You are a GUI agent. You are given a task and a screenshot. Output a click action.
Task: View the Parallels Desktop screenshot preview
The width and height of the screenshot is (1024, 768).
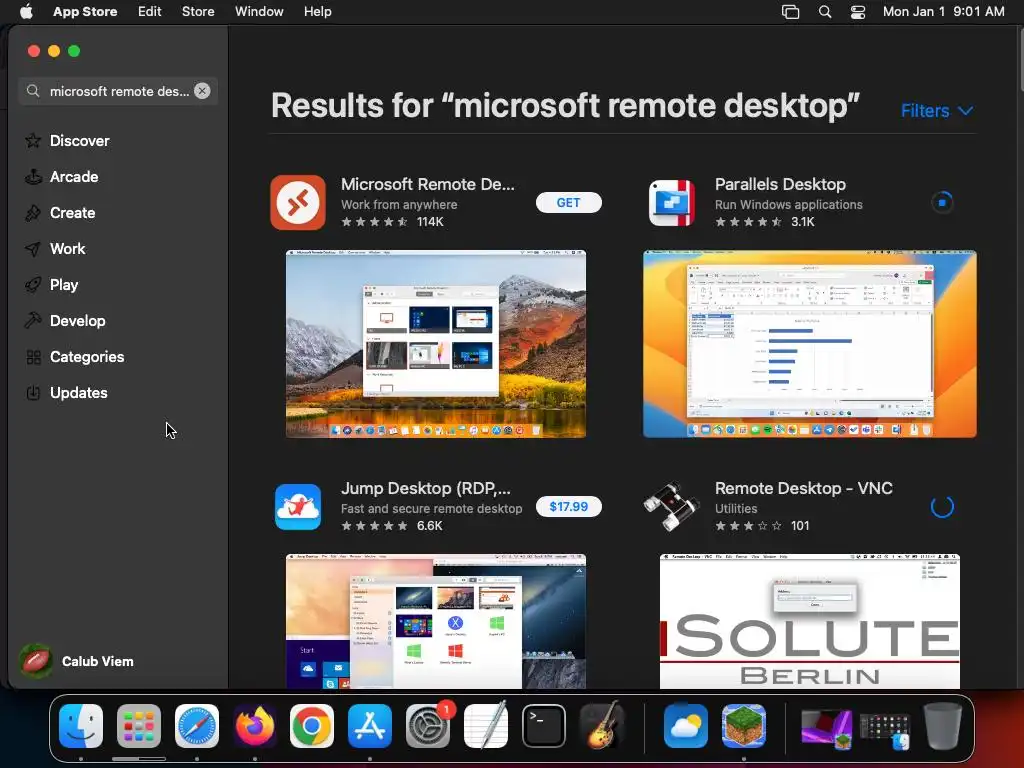[810, 344]
